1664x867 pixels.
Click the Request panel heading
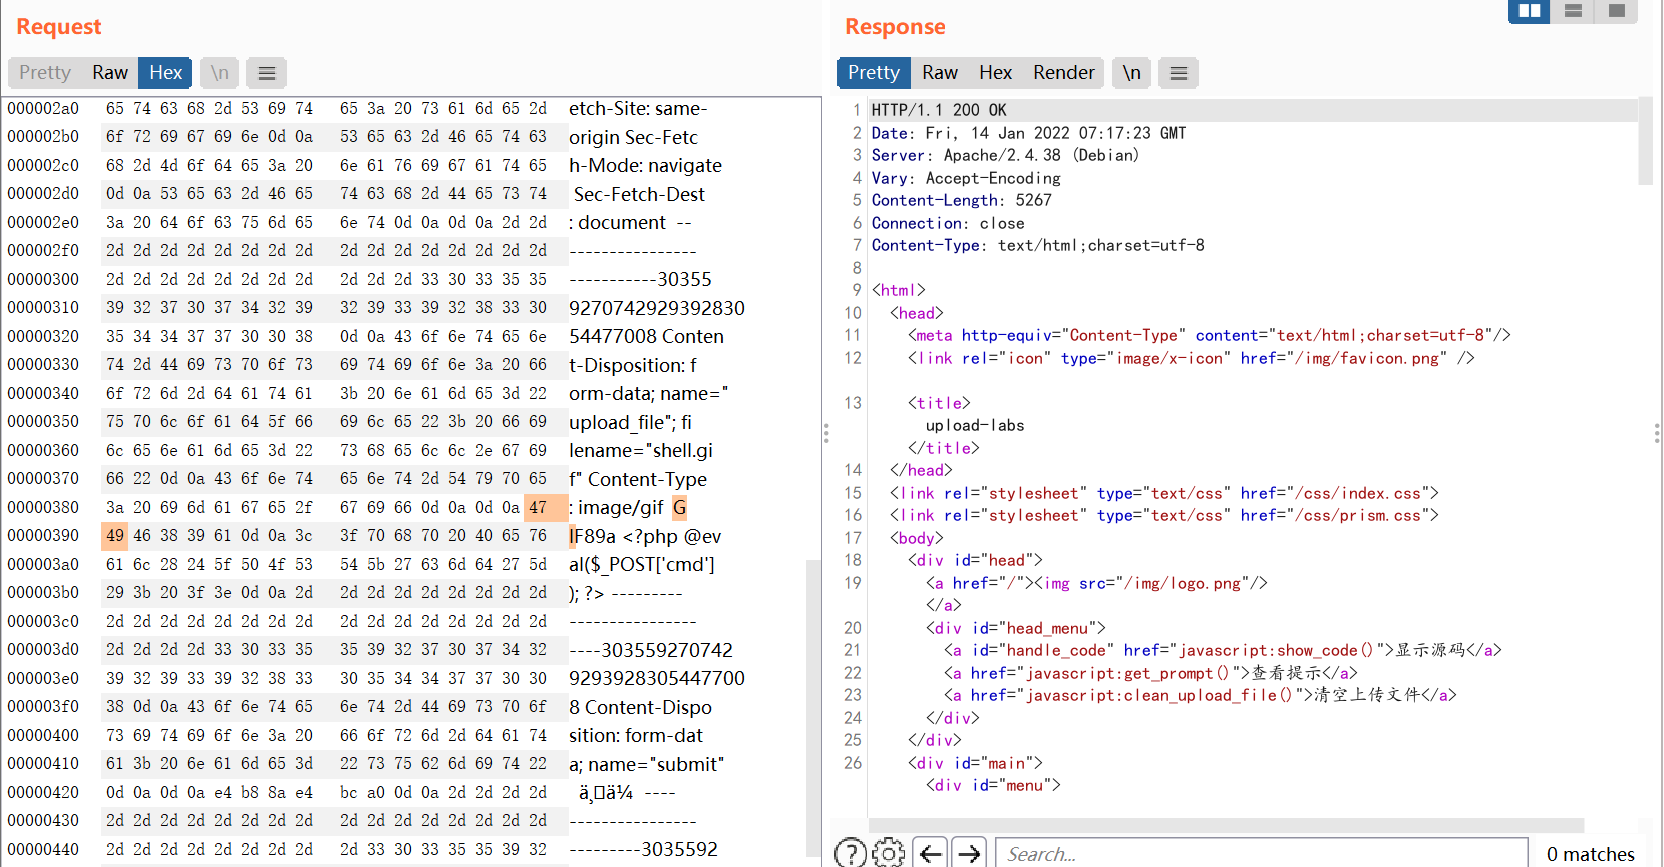tap(59, 27)
